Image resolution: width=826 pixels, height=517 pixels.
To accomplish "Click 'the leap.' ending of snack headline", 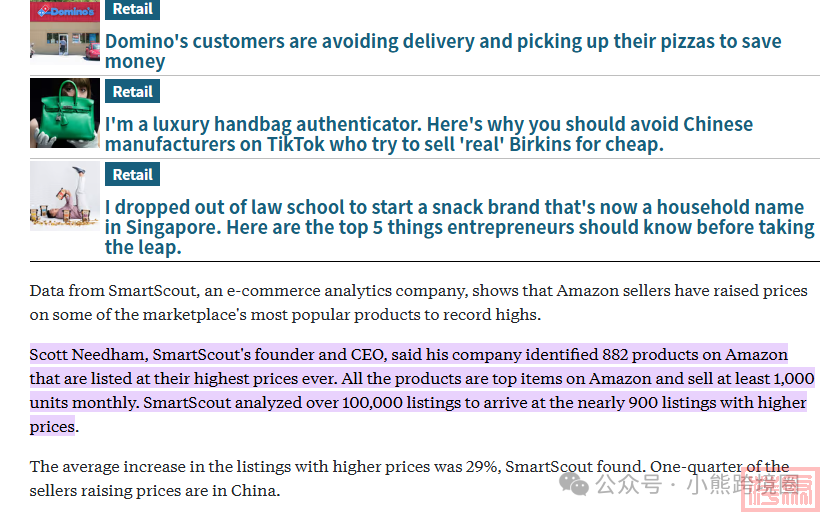I will tap(143, 247).
